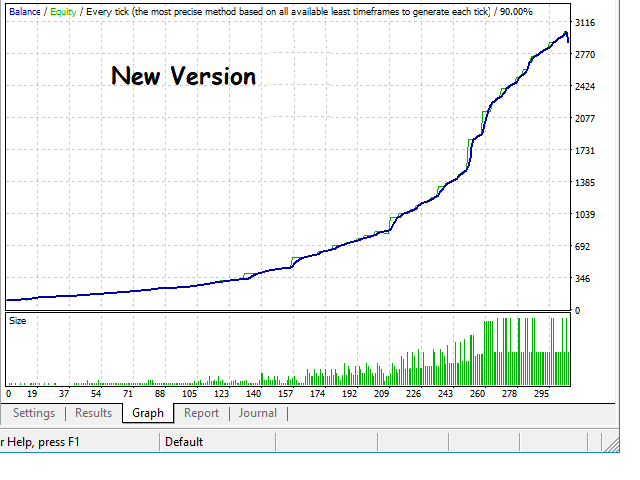The image size is (640, 480).
Task: Click the green Equity legend label
Action: point(63,12)
